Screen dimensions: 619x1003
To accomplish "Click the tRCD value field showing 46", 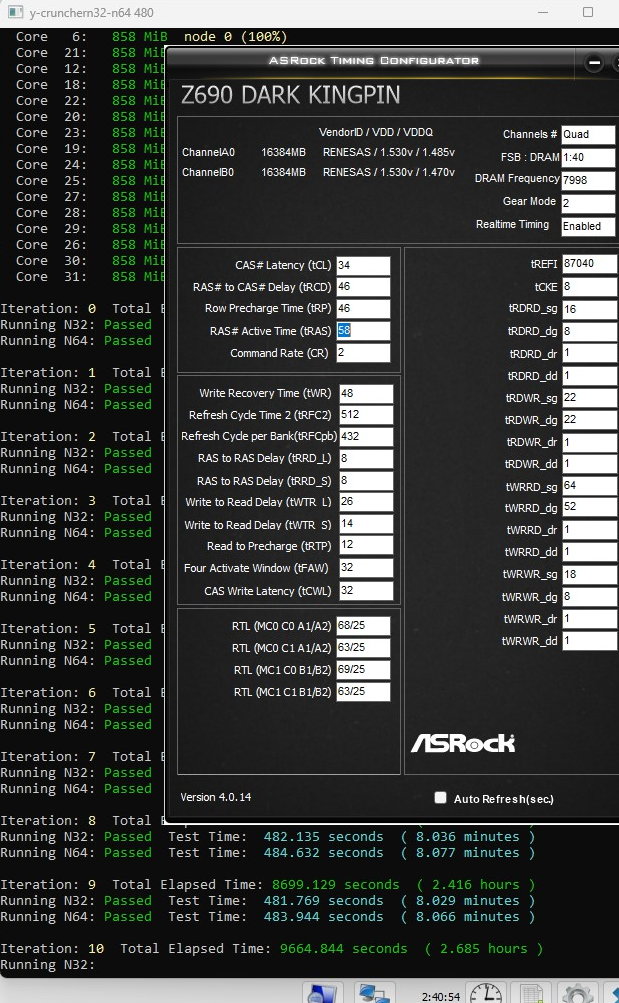I will [x=363, y=287].
